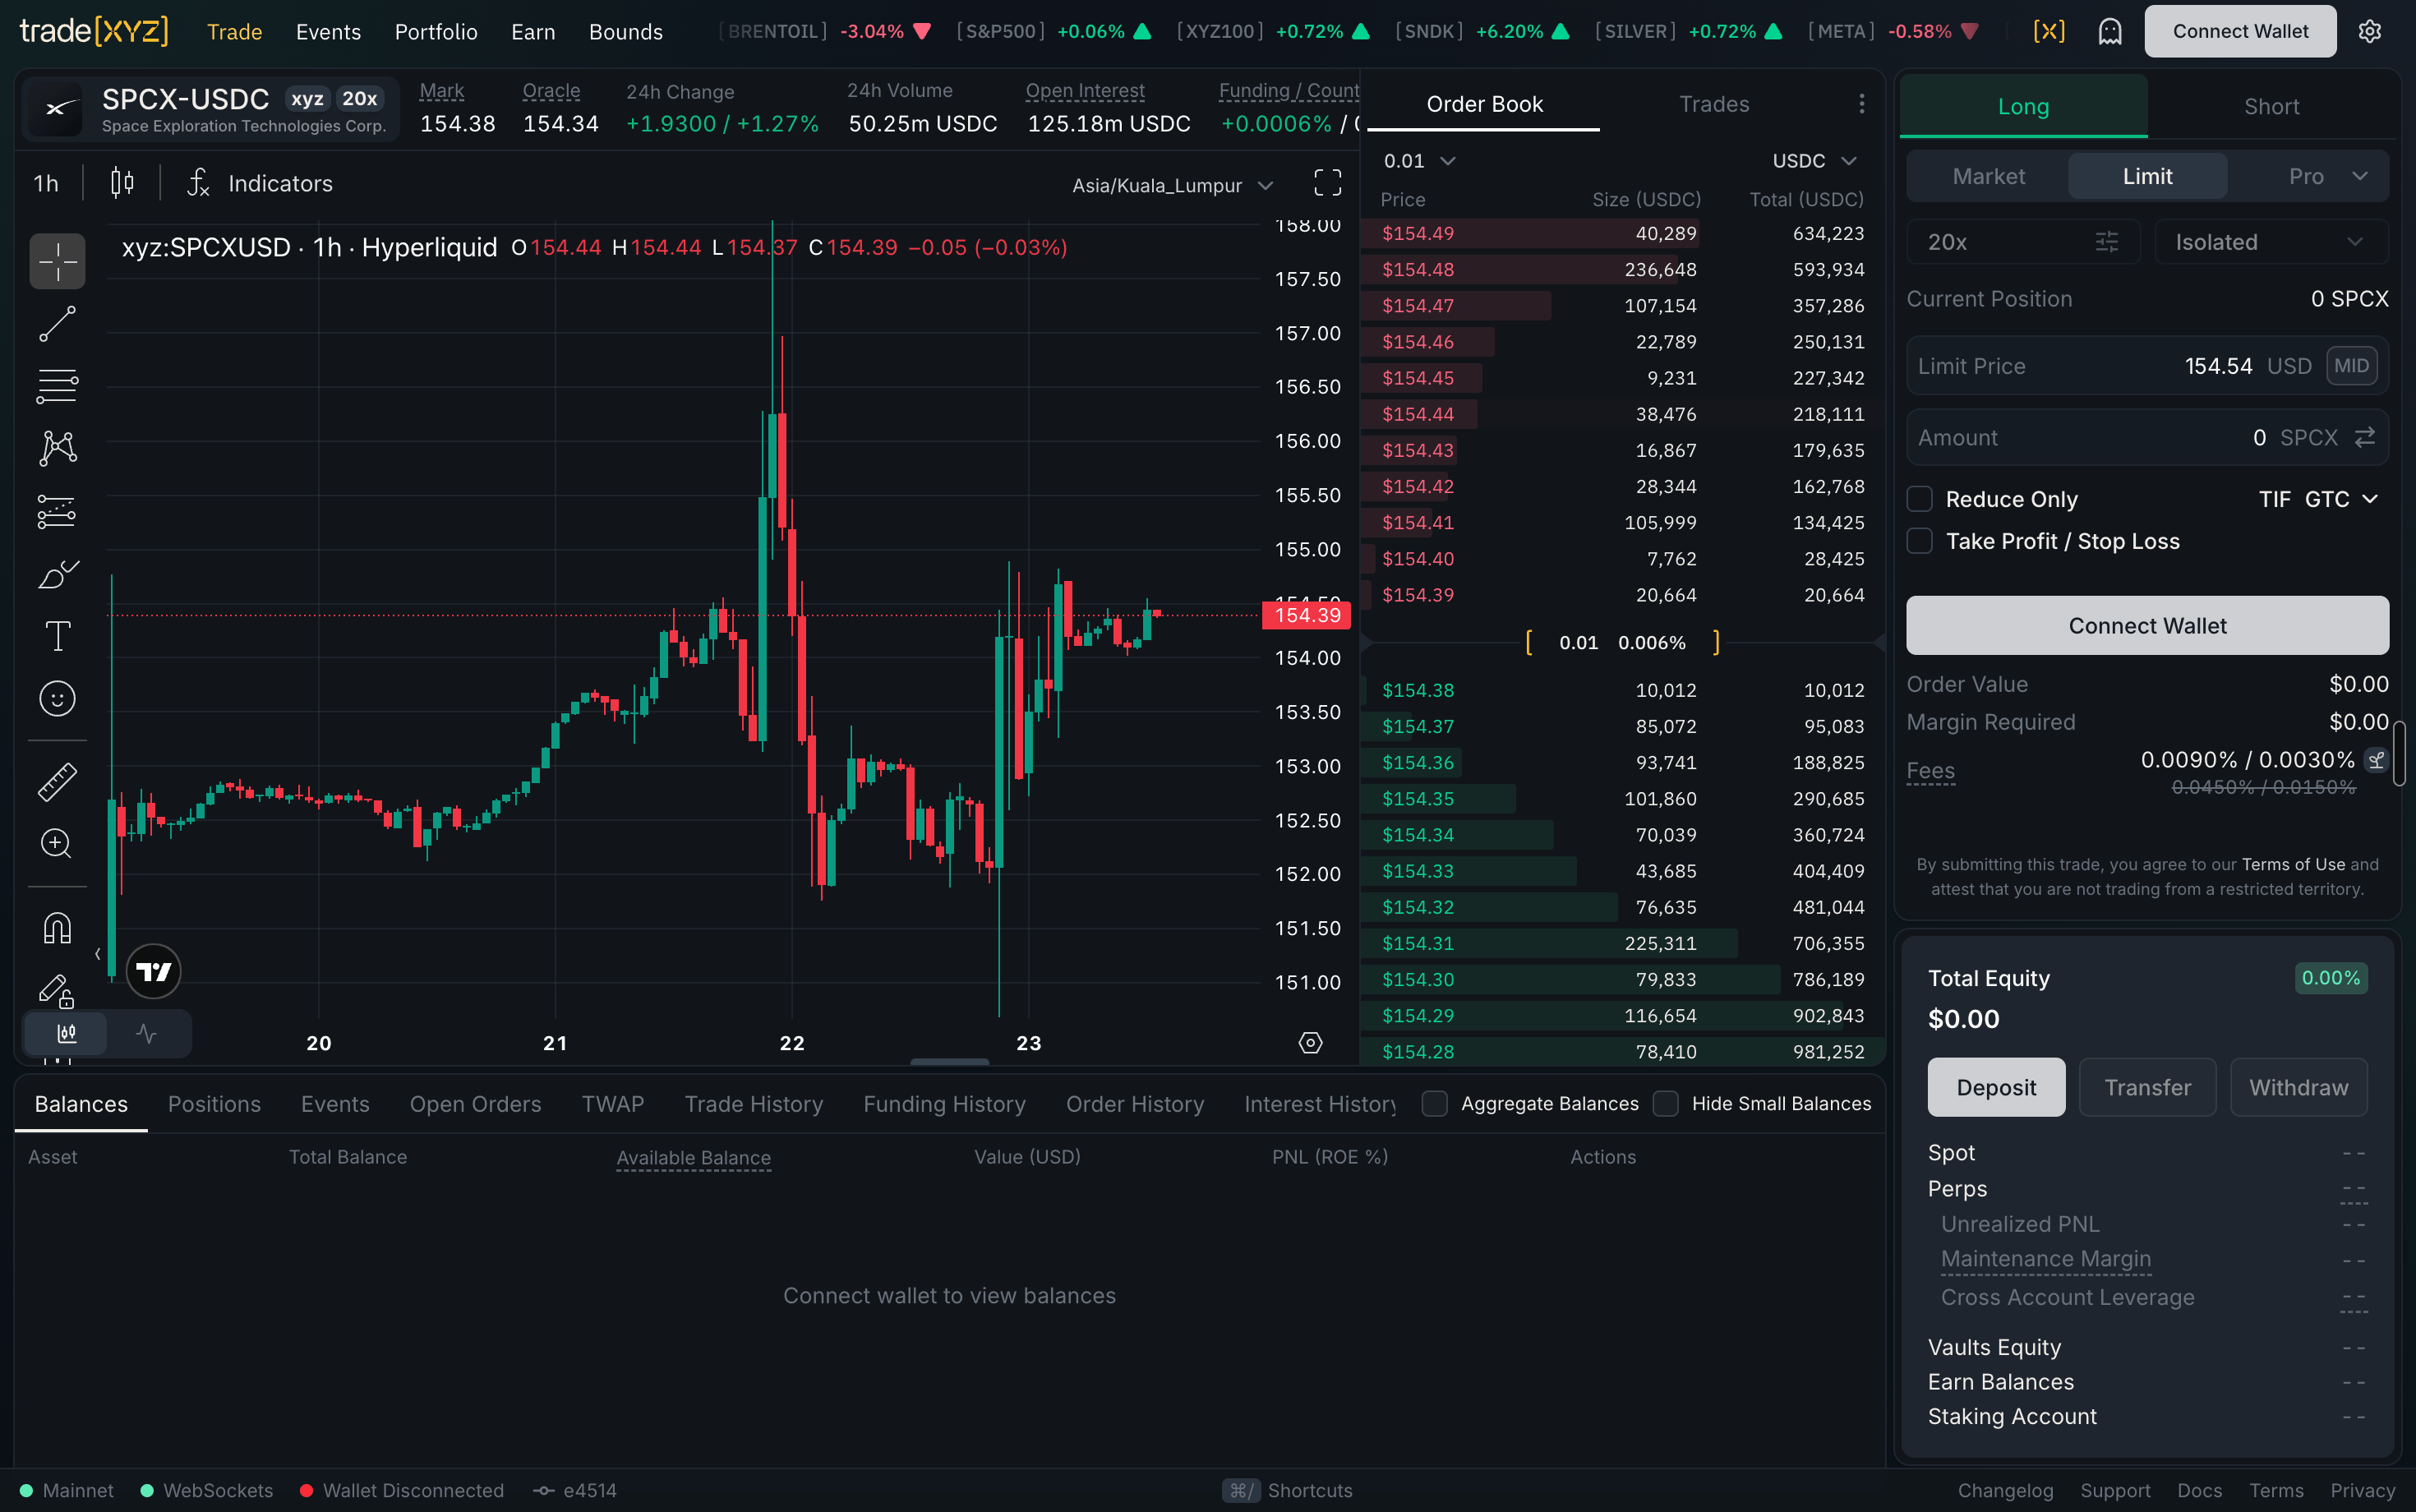The height and width of the screenshot is (1512, 2416).
Task: Check Hide Small Balances option
Action: [x=1665, y=1103]
